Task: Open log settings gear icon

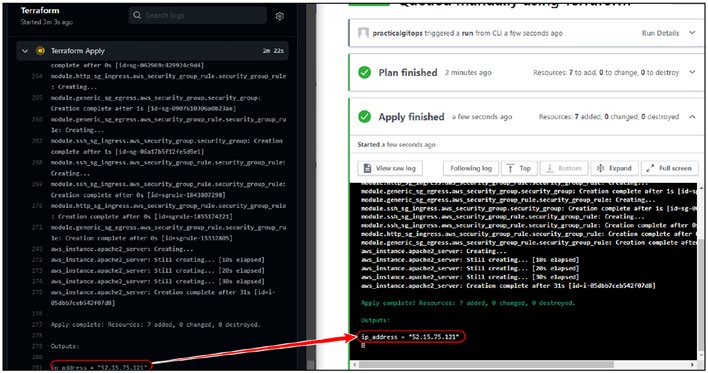Action: (279, 16)
